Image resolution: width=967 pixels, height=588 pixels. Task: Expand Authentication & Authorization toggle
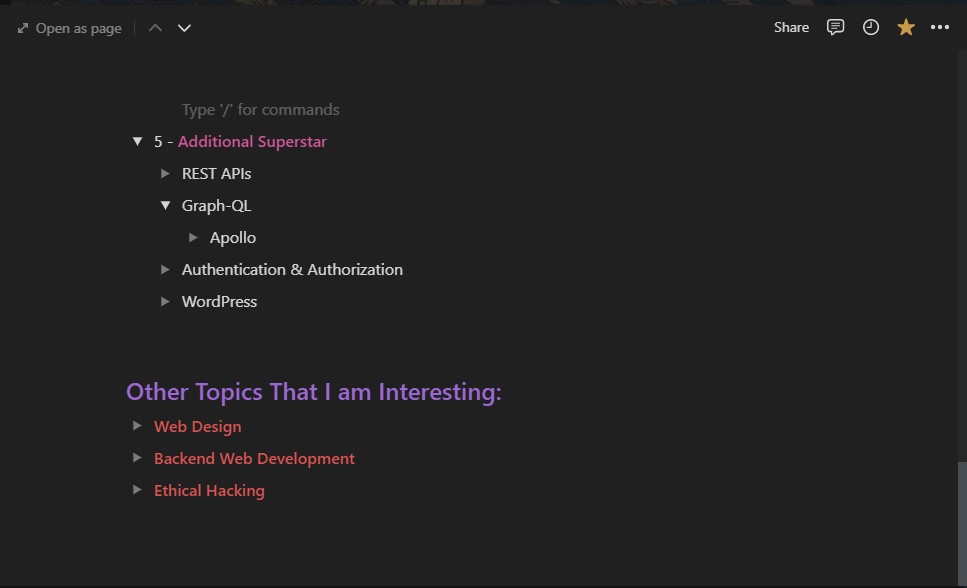pos(165,270)
